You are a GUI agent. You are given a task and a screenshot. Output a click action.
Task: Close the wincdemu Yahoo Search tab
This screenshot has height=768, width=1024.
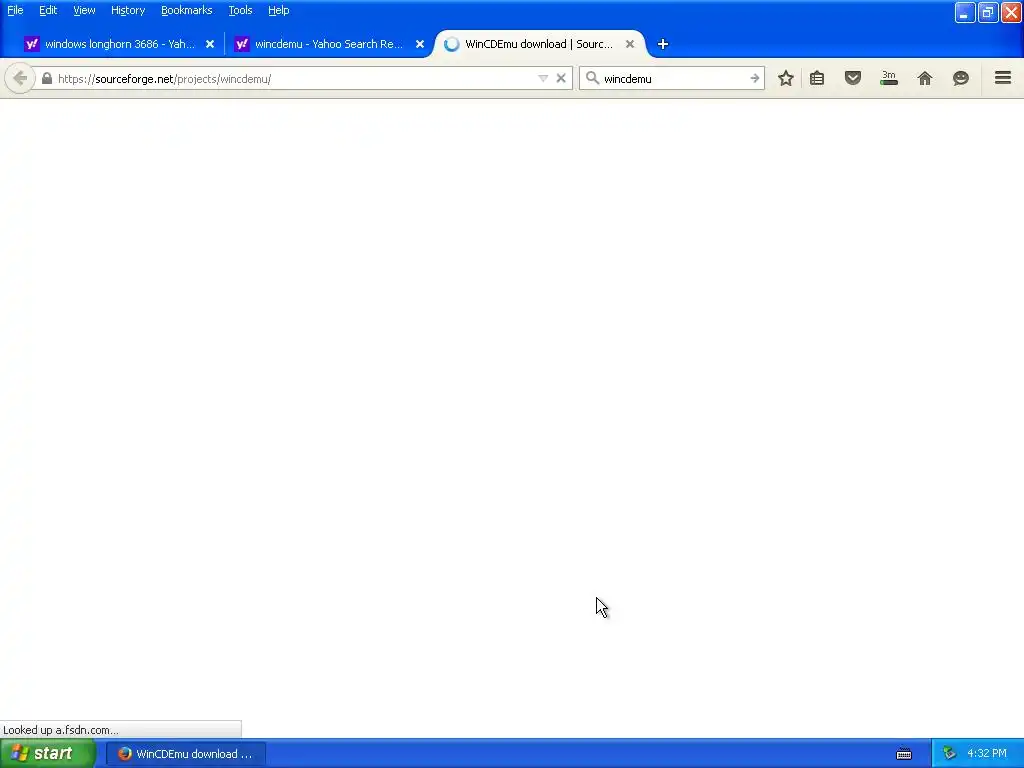point(420,44)
